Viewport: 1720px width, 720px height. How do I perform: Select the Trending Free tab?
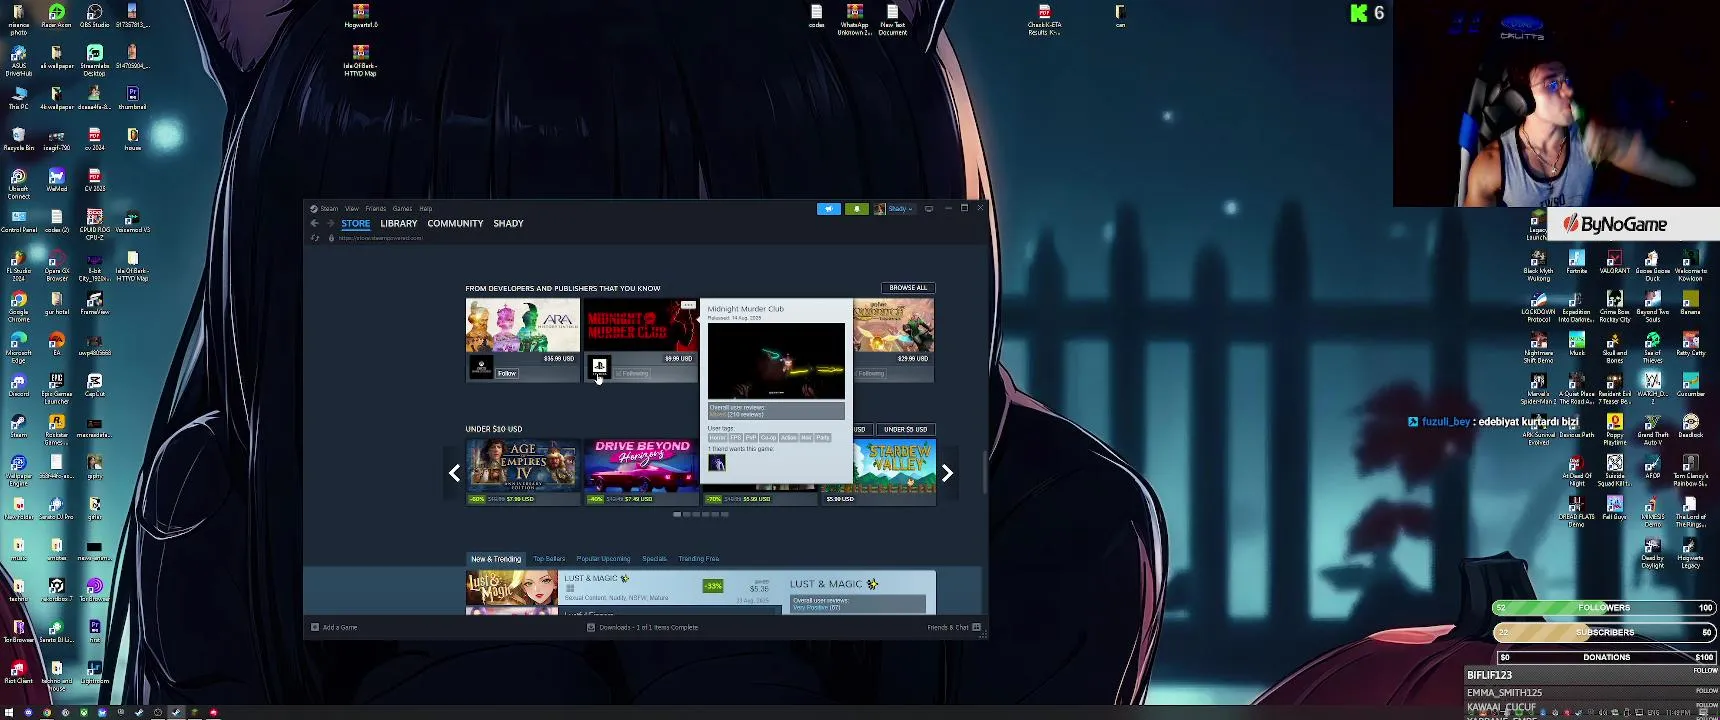(698, 559)
